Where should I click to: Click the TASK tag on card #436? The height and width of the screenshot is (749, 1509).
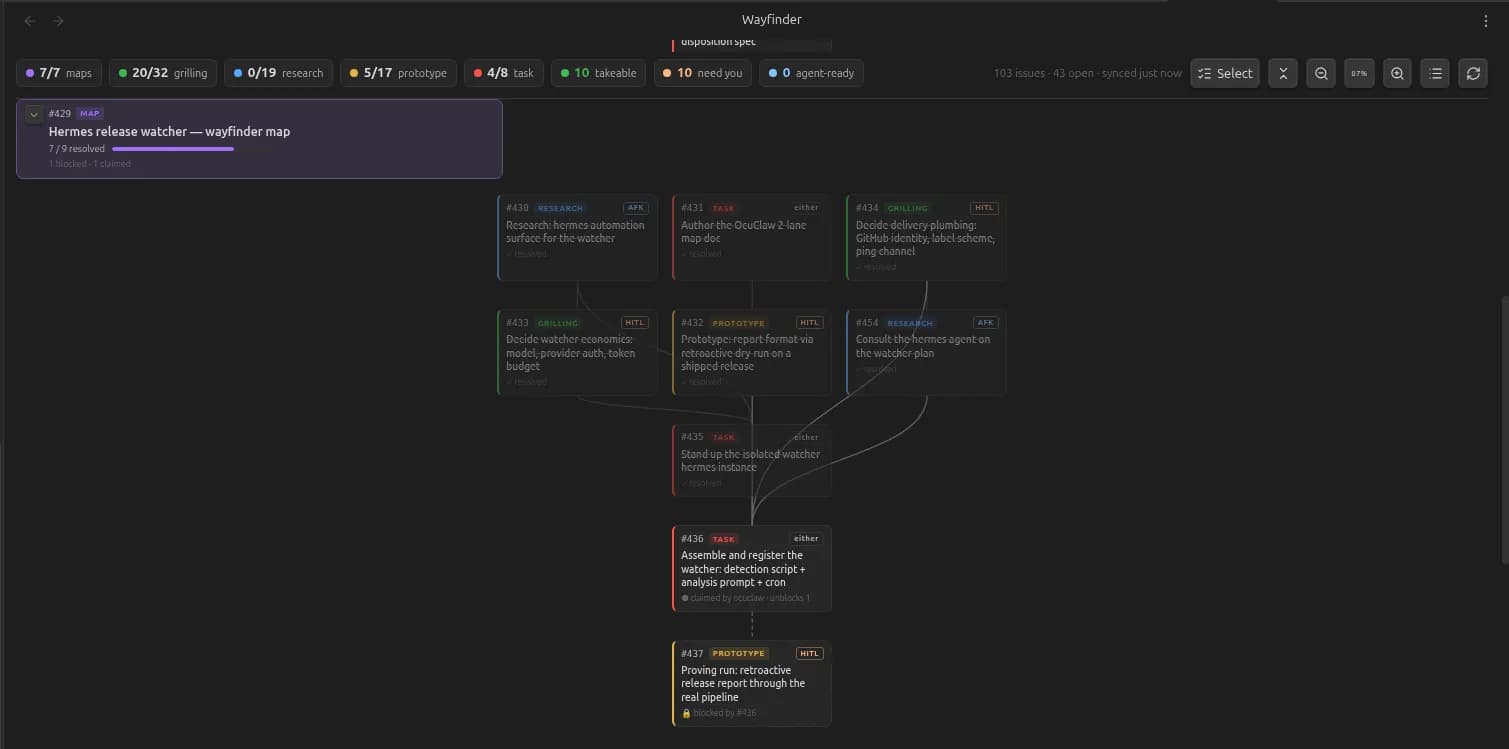click(723, 539)
